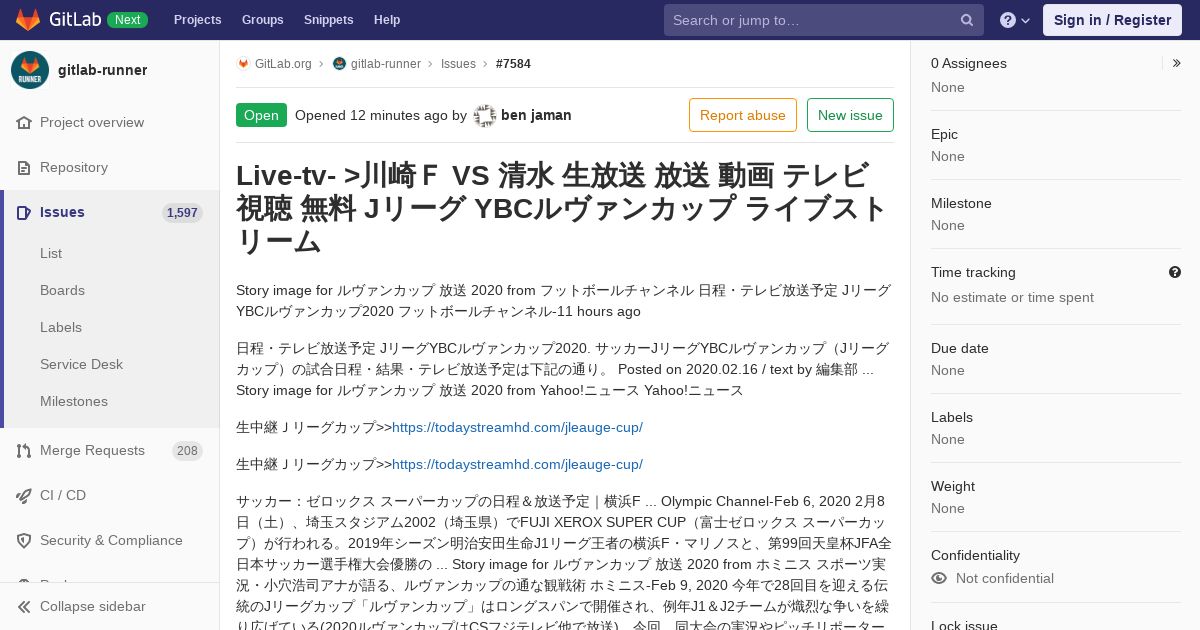This screenshot has width=1200, height=630.
Task: Open the Service Desk submenu item
Action: [81, 364]
